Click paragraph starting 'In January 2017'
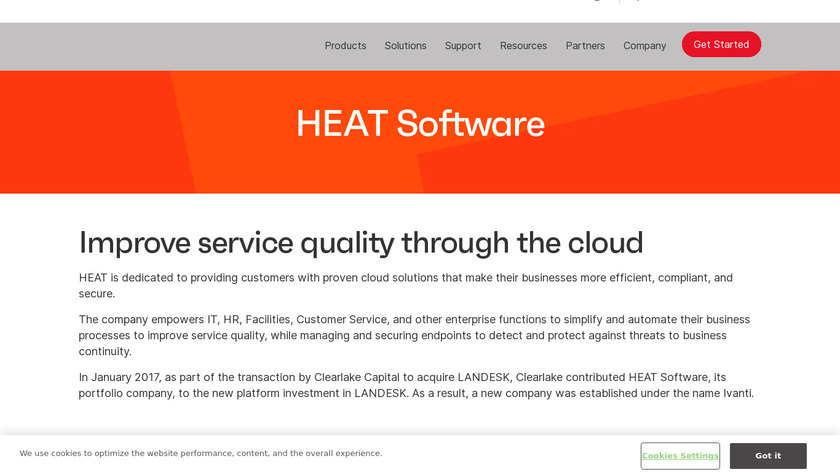 [x=416, y=385]
